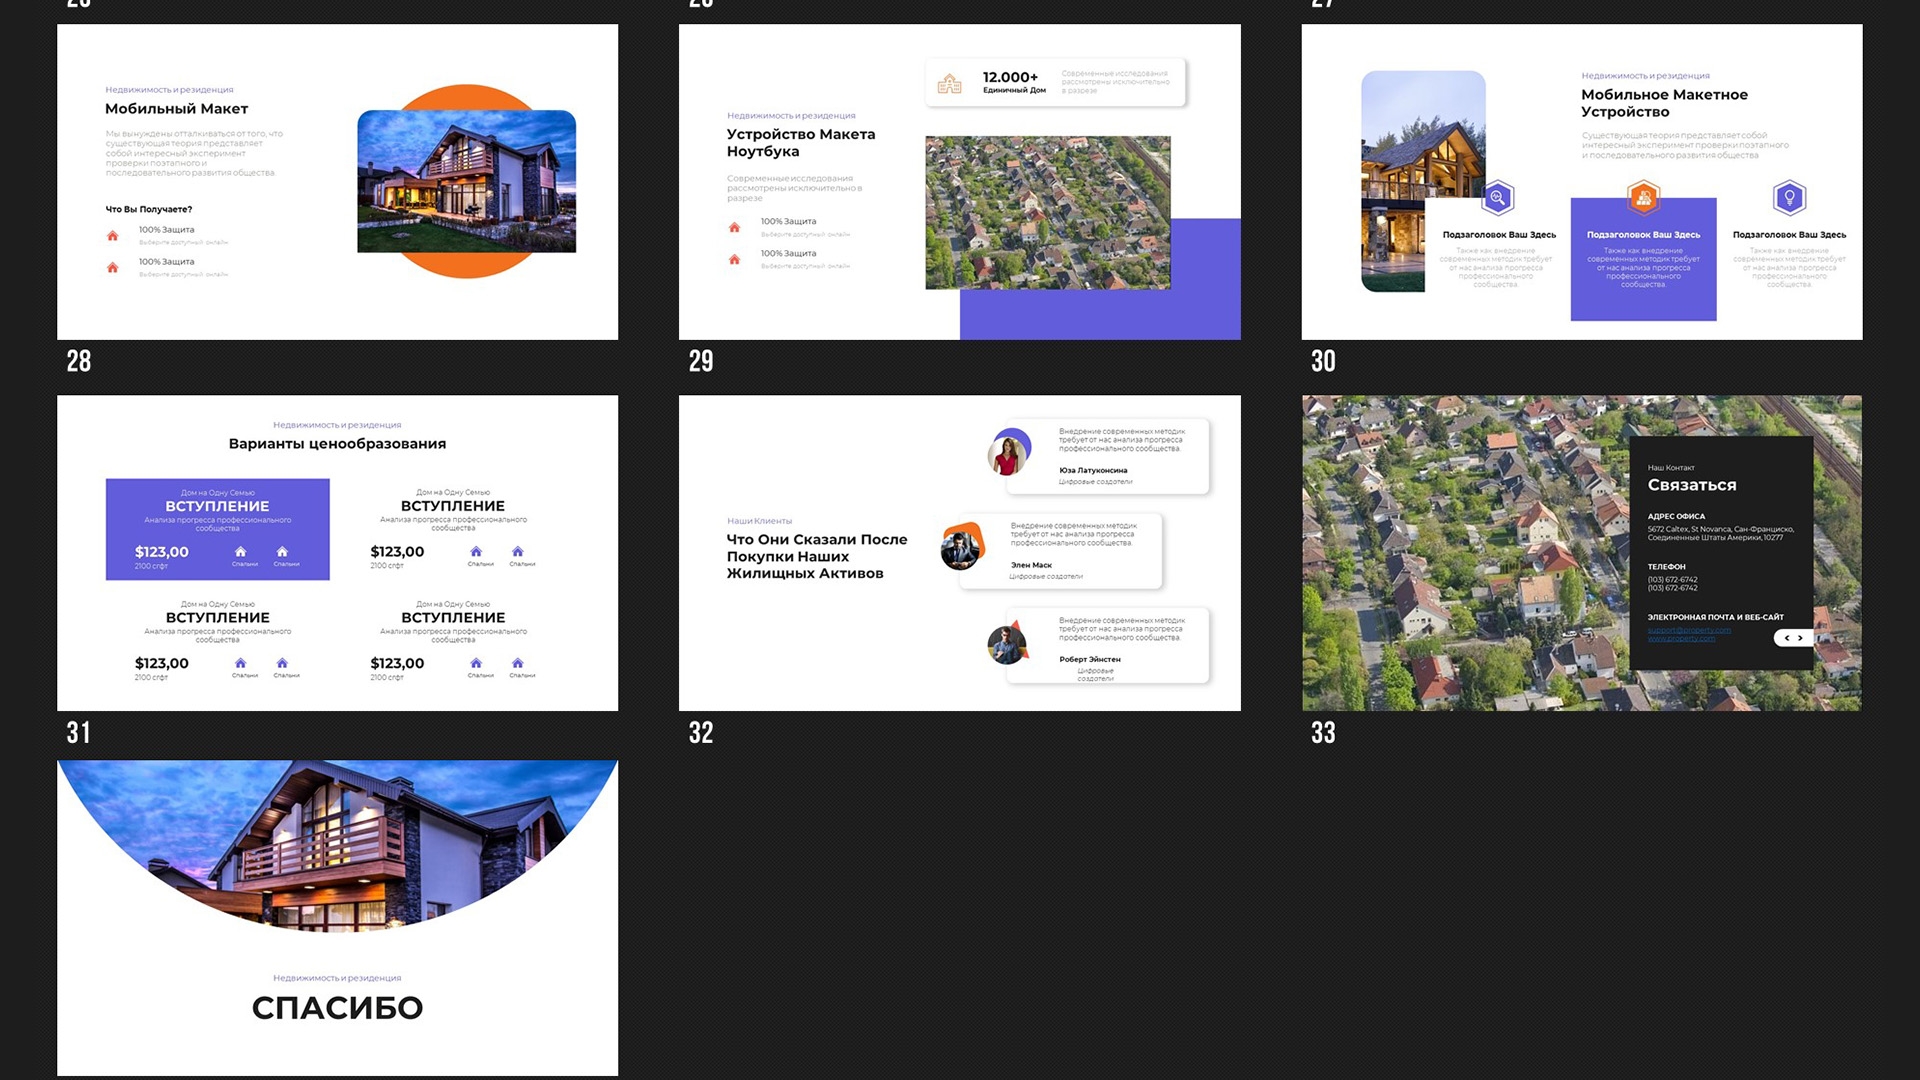The image size is (1920, 1080).
Task: Select the 'Связаться' contact heading
Action: (x=1691, y=485)
